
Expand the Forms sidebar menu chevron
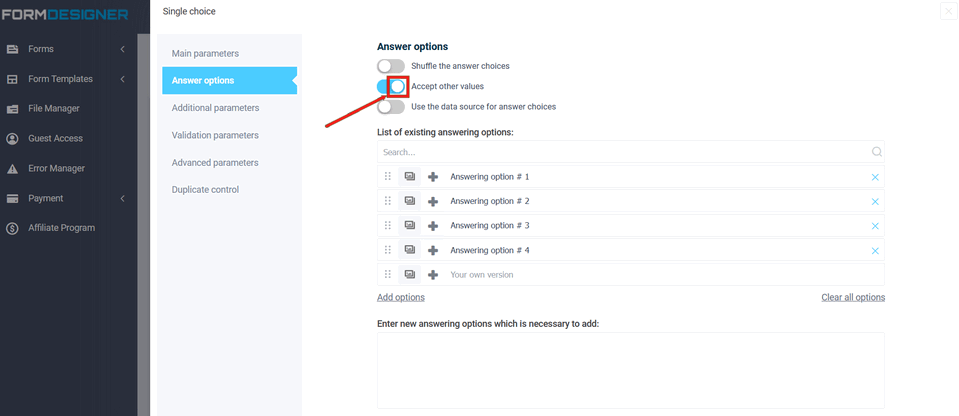[x=122, y=49]
